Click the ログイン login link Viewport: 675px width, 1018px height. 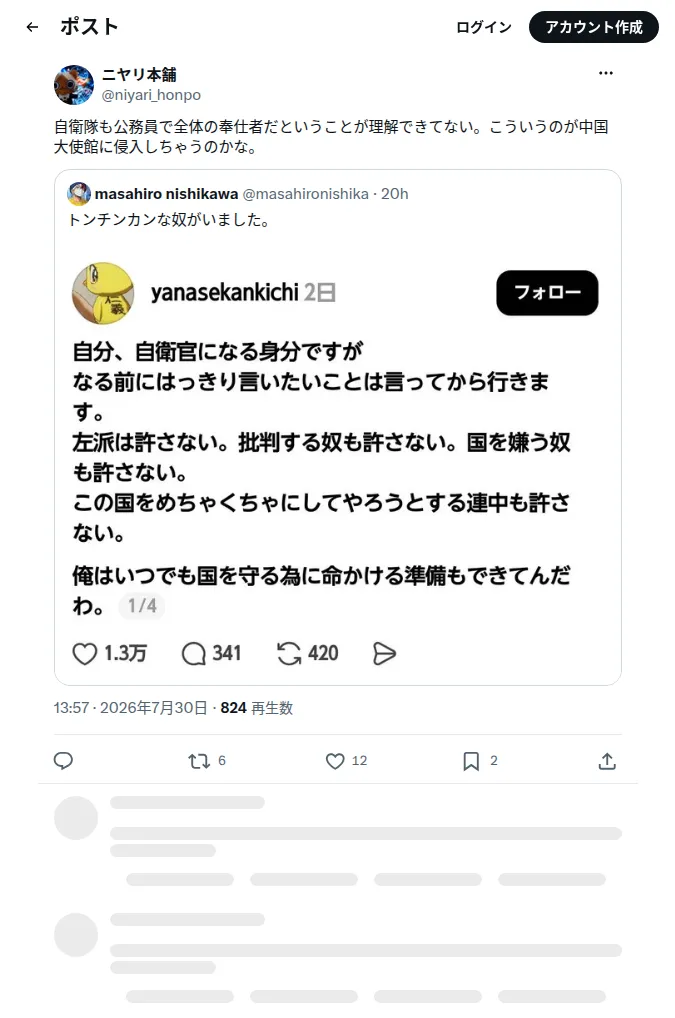coord(484,27)
